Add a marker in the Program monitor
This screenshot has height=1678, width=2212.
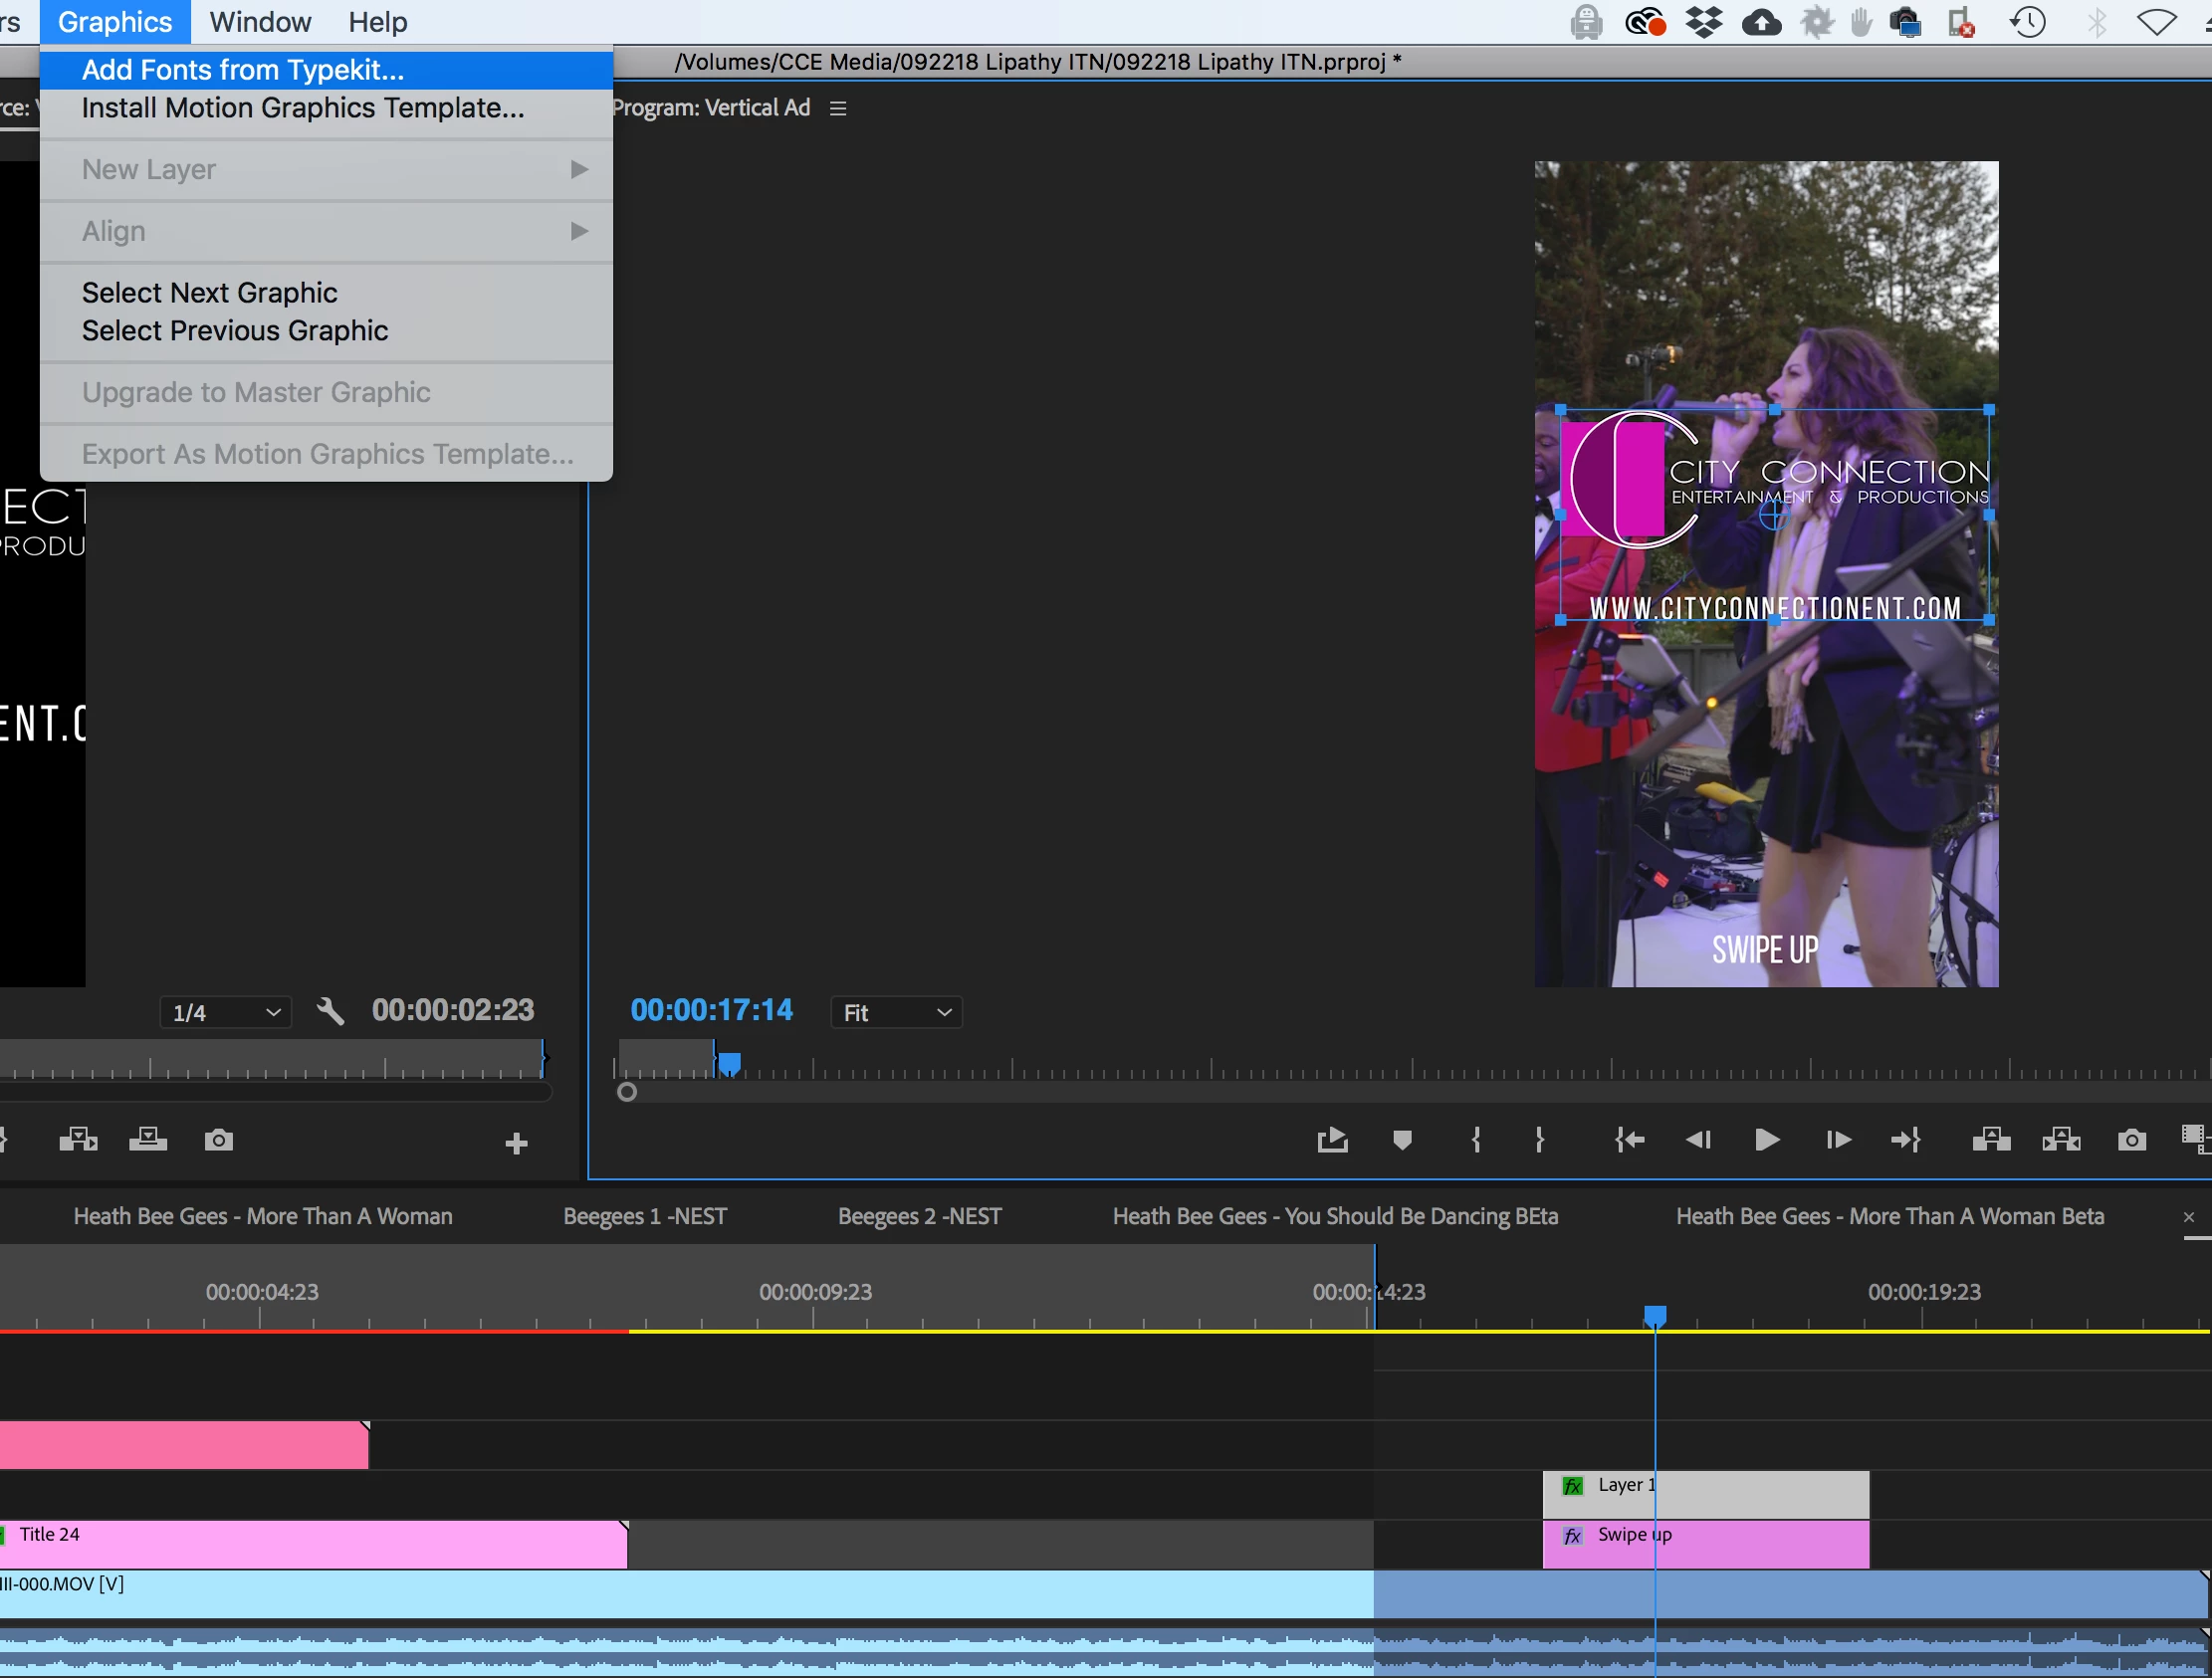point(1402,1140)
